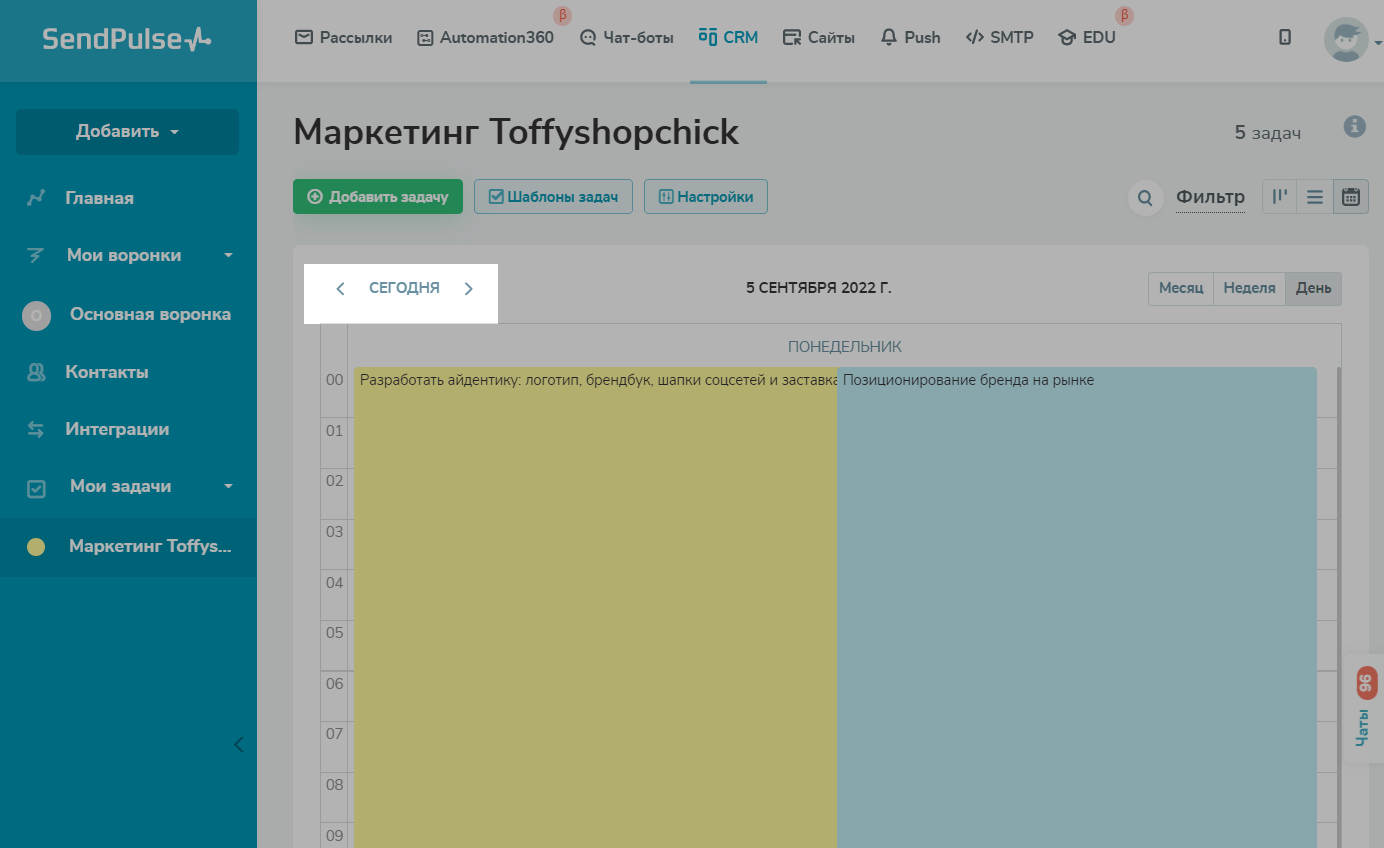Click the search magnifier icon
Screen dimensions: 1384x848
pyautogui.click(x=1145, y=197)
